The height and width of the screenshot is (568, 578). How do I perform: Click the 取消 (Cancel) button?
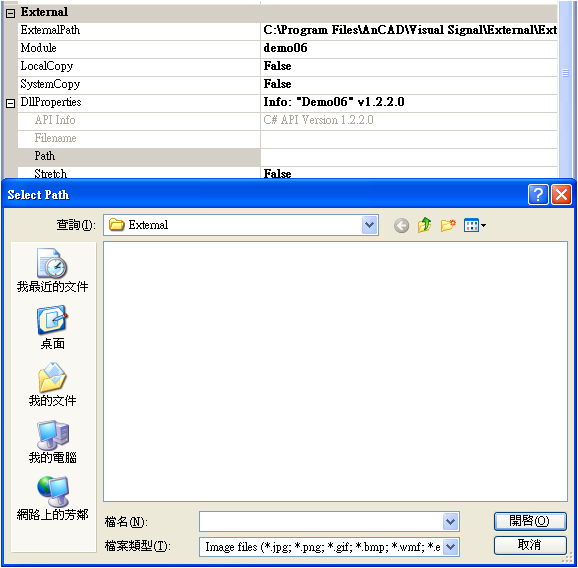530,545
